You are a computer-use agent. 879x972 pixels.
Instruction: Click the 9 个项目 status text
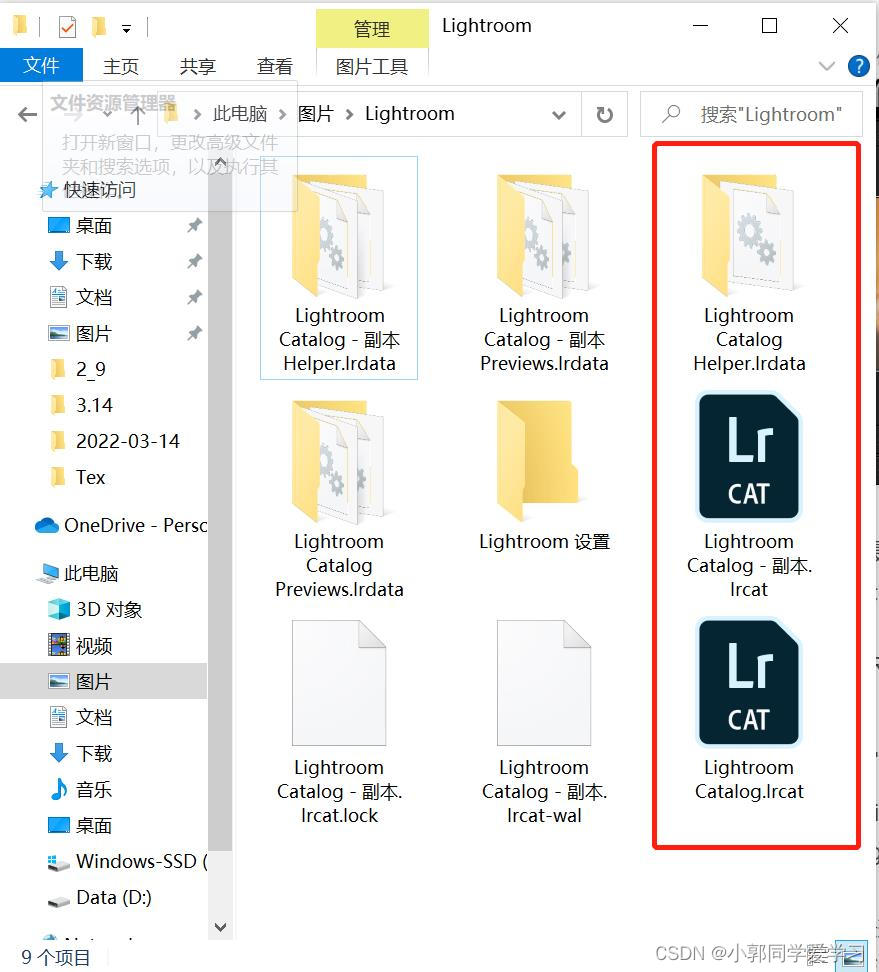tap(56, 957)
